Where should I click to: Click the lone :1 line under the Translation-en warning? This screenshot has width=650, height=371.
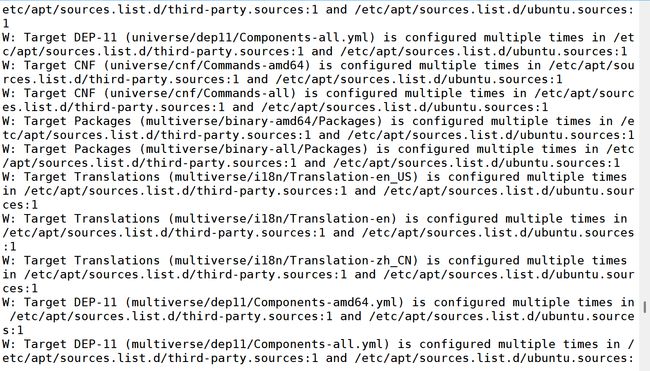click(x=9, y=247)
